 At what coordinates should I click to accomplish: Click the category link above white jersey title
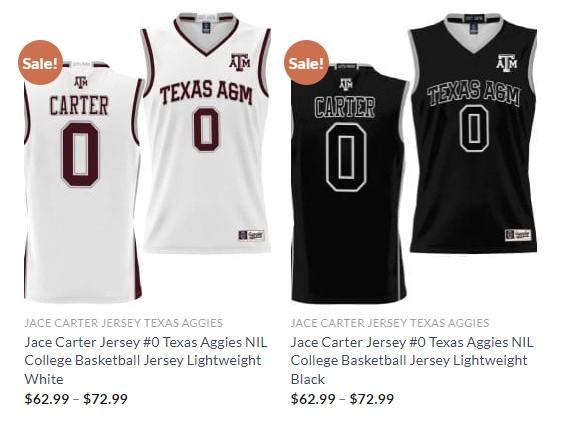tap(124, 323)
